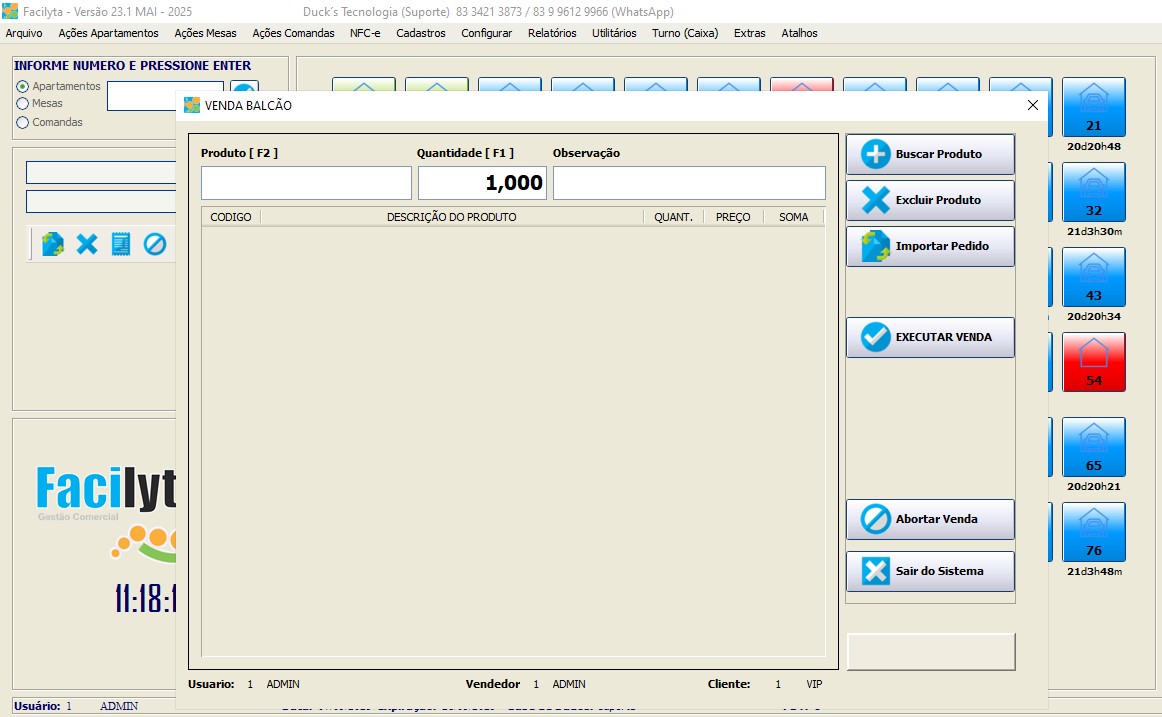Click the blue X icon in left toolbar

click(x=88, y=244)
